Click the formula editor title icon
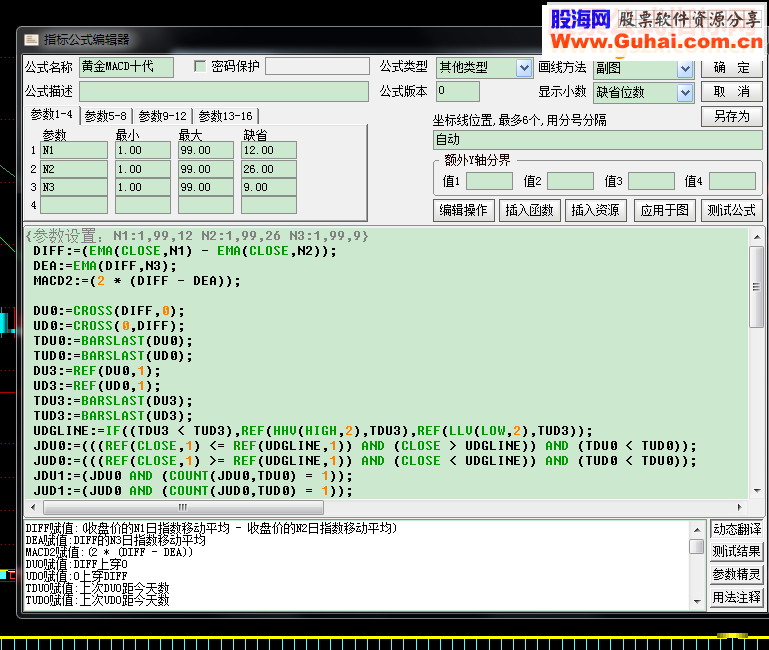This screenshot has height=650, width=769. 31,40
